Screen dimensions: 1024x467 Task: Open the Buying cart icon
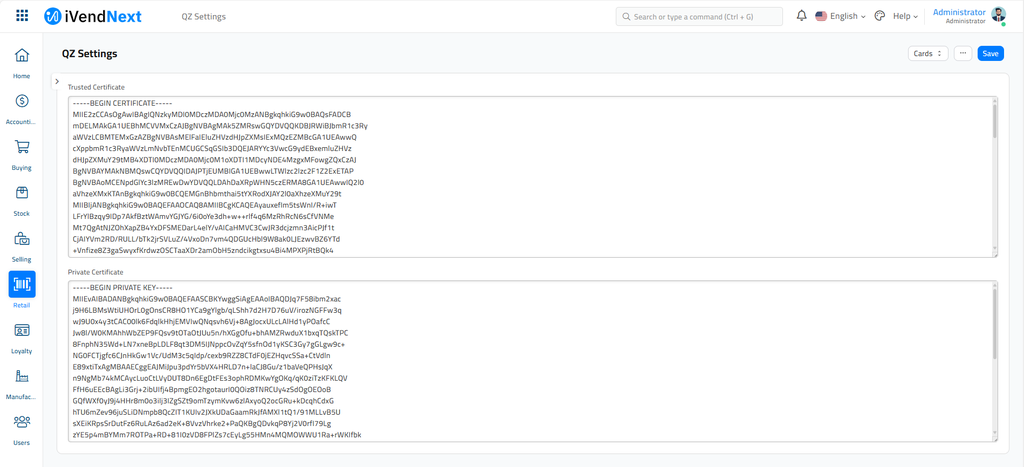[21, 147]
